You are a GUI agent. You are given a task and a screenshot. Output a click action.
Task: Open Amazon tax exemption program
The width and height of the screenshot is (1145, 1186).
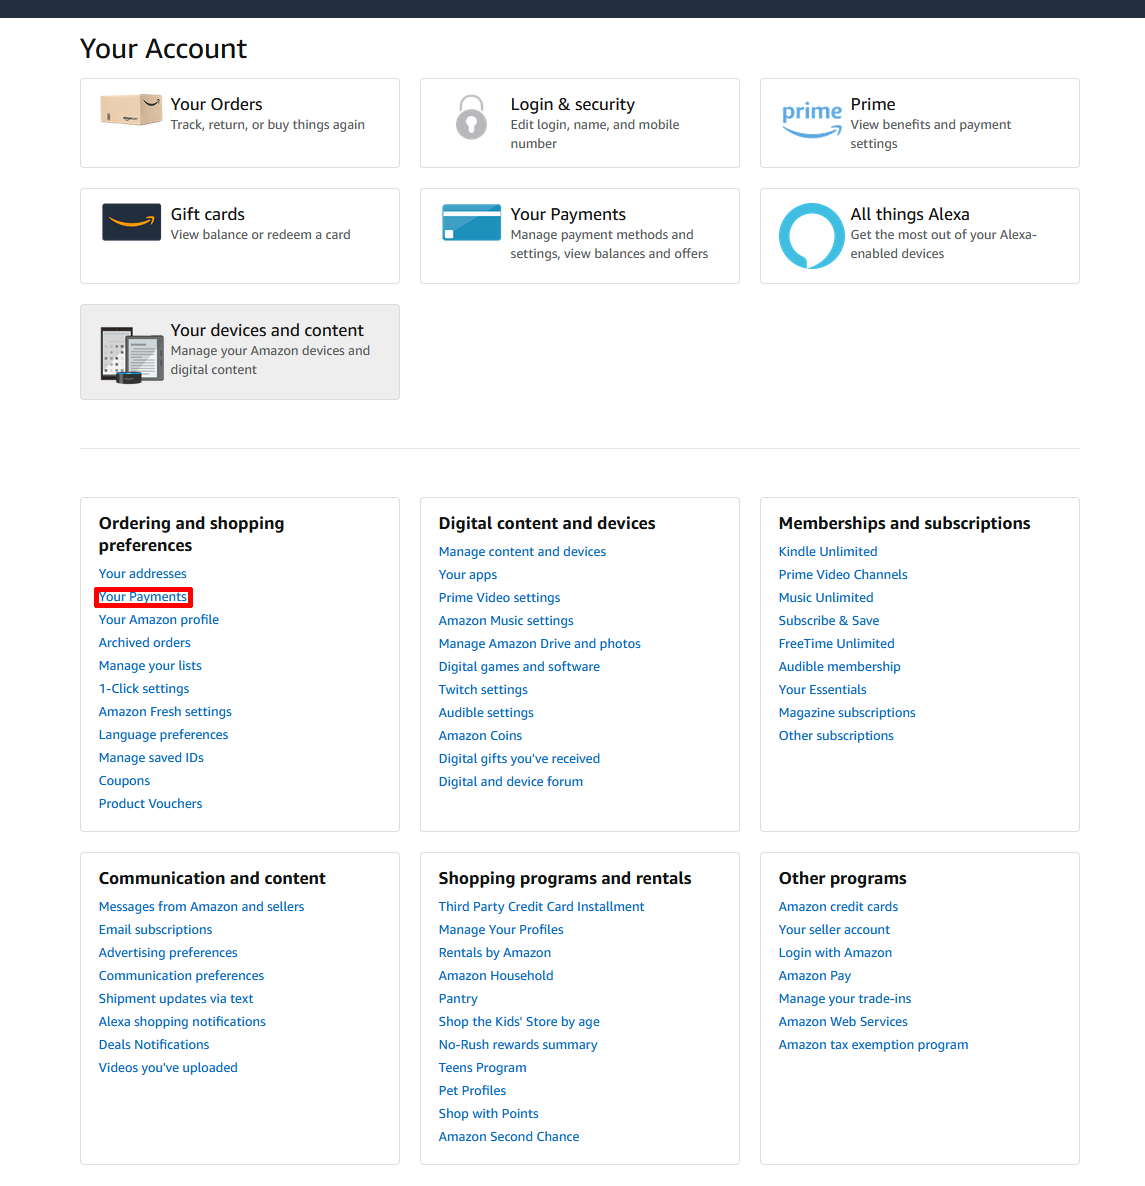pyautogui.click(x=873, y=1045)
